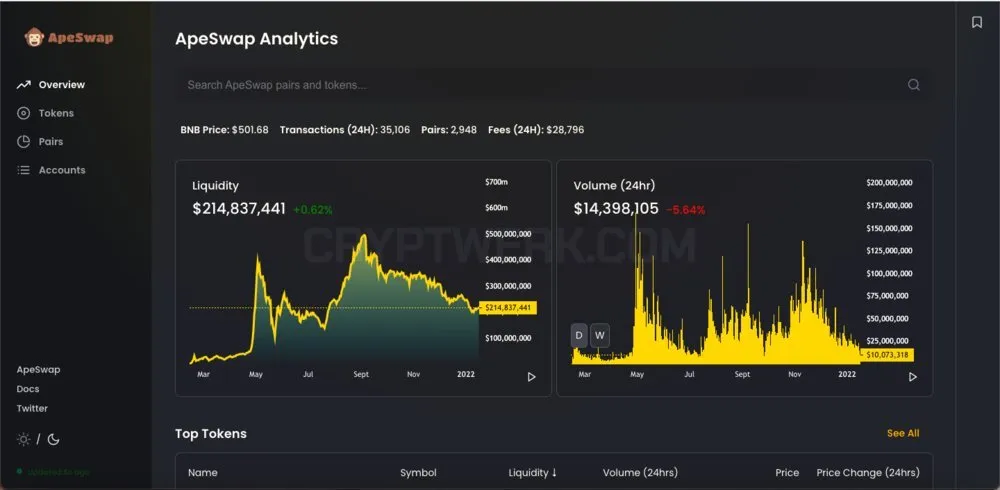
Task: Click the Pairs pie chart icon
Action: pos(24,142)
